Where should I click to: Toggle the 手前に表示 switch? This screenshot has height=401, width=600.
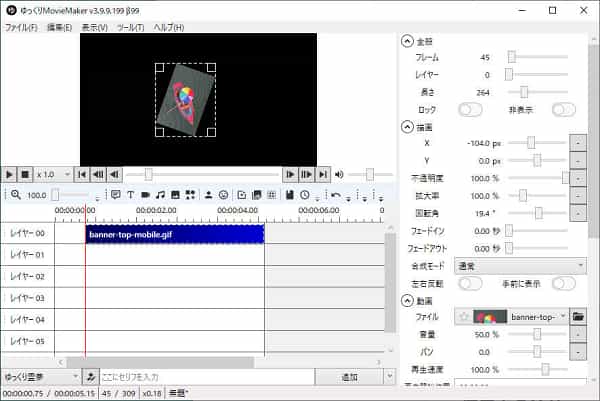(564, 284)
